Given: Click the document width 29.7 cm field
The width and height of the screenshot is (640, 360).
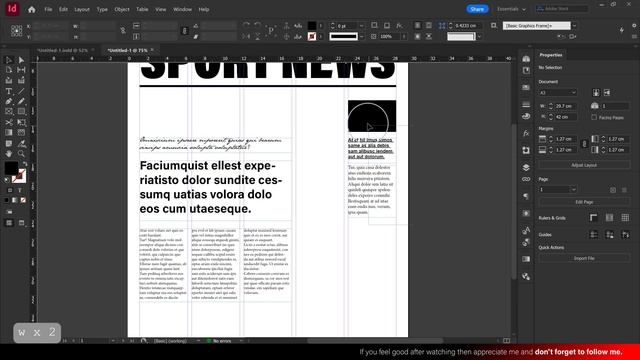Looking at the screenshot, I should click(x=566, y=106).
